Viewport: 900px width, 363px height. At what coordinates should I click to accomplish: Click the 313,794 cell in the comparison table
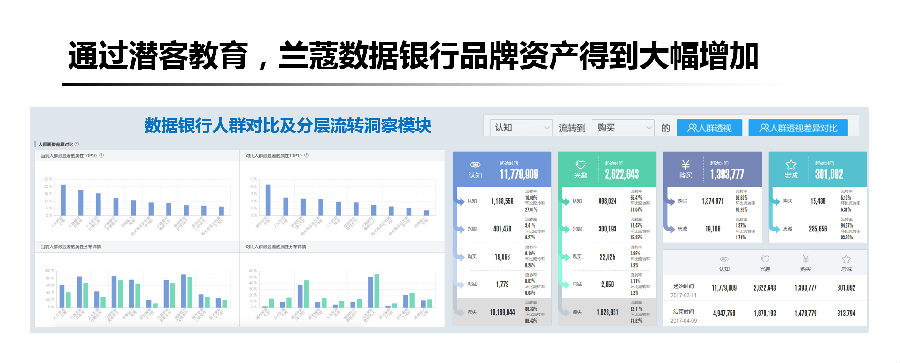[846, 314]
